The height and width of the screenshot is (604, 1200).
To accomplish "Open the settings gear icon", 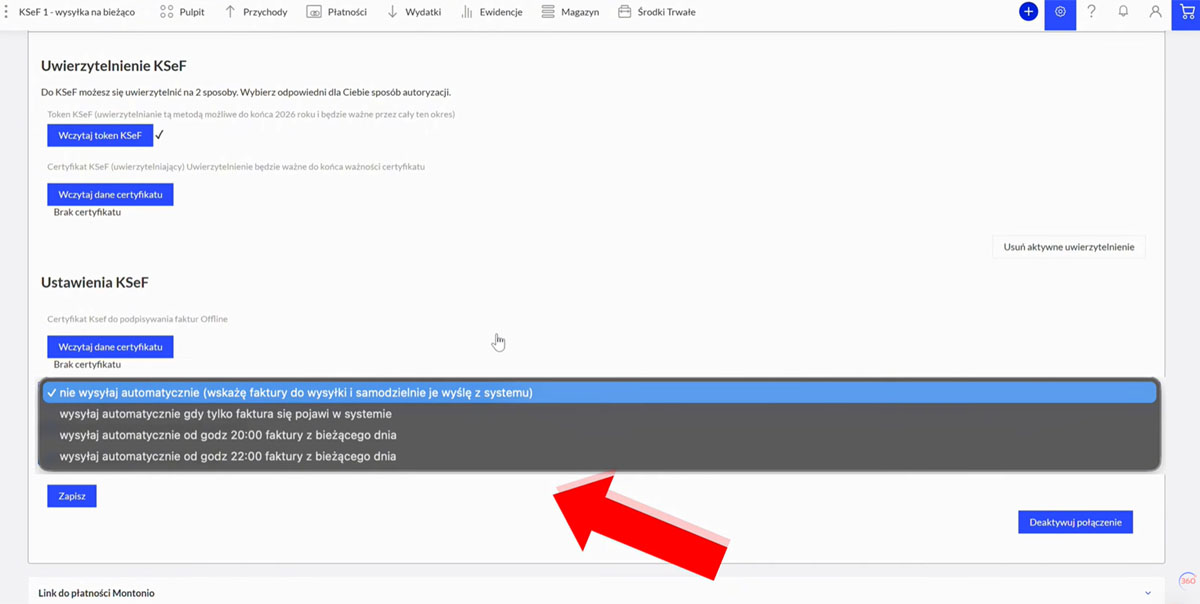I will 1060,12.
